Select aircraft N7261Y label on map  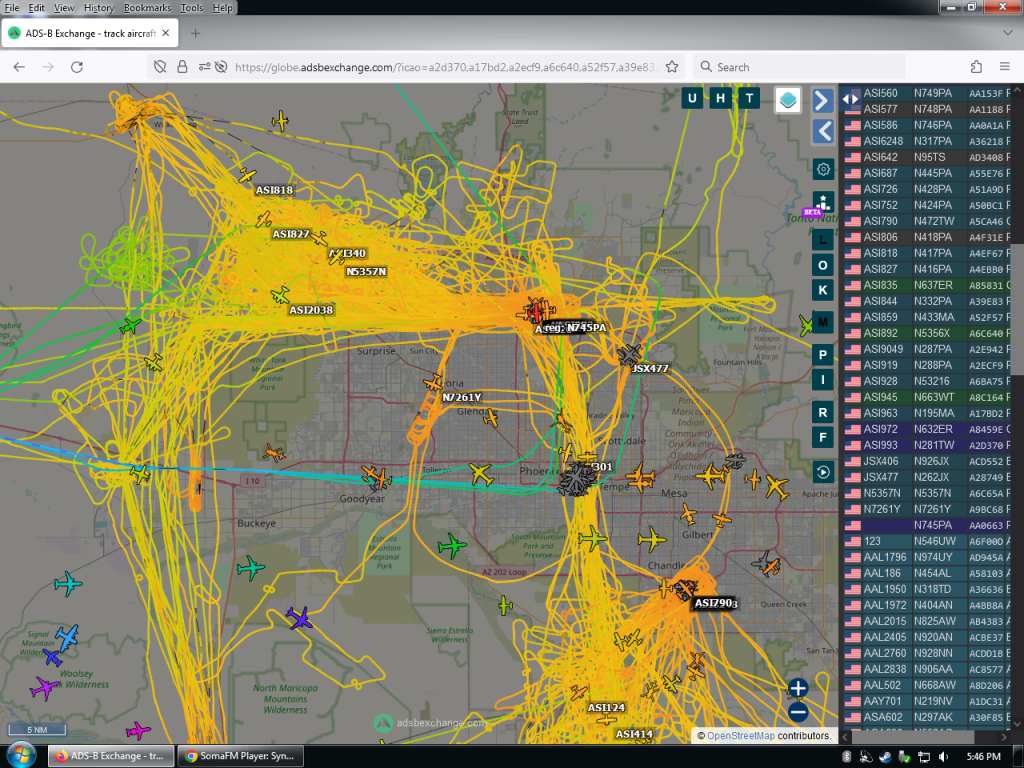click(462, 397)
